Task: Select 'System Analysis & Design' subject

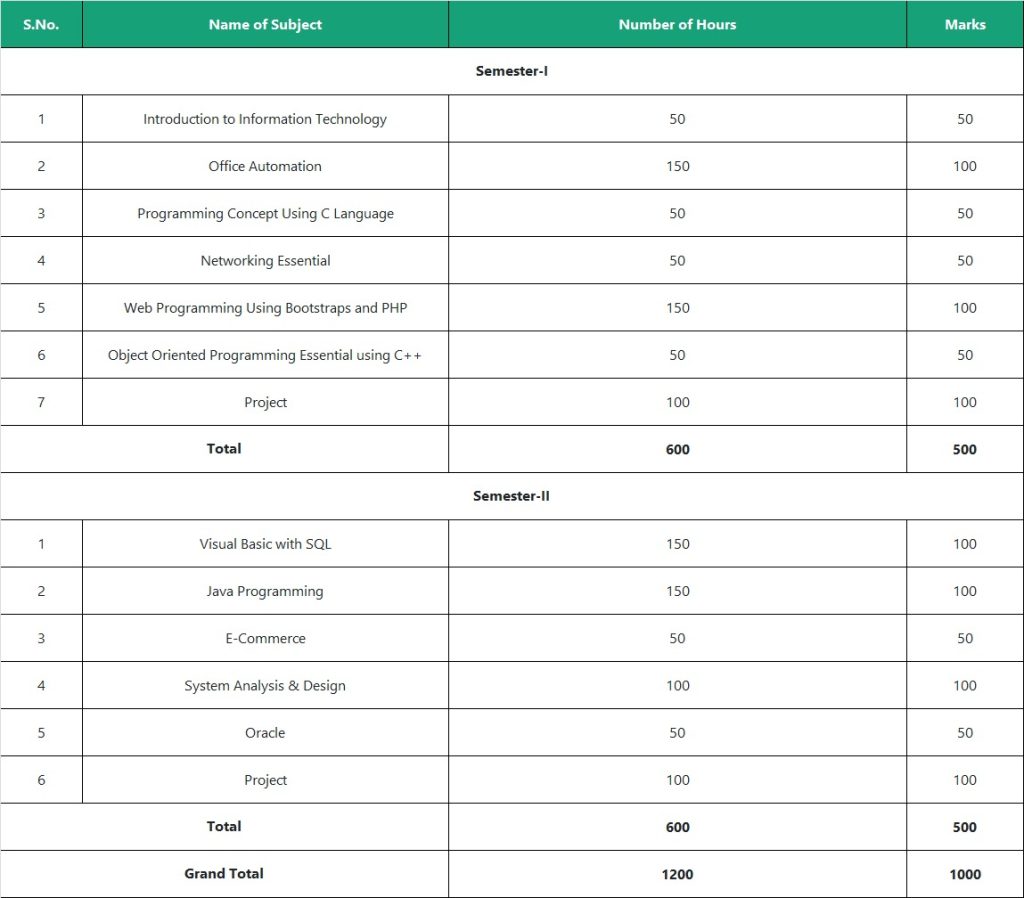Action: click(265, 686)
